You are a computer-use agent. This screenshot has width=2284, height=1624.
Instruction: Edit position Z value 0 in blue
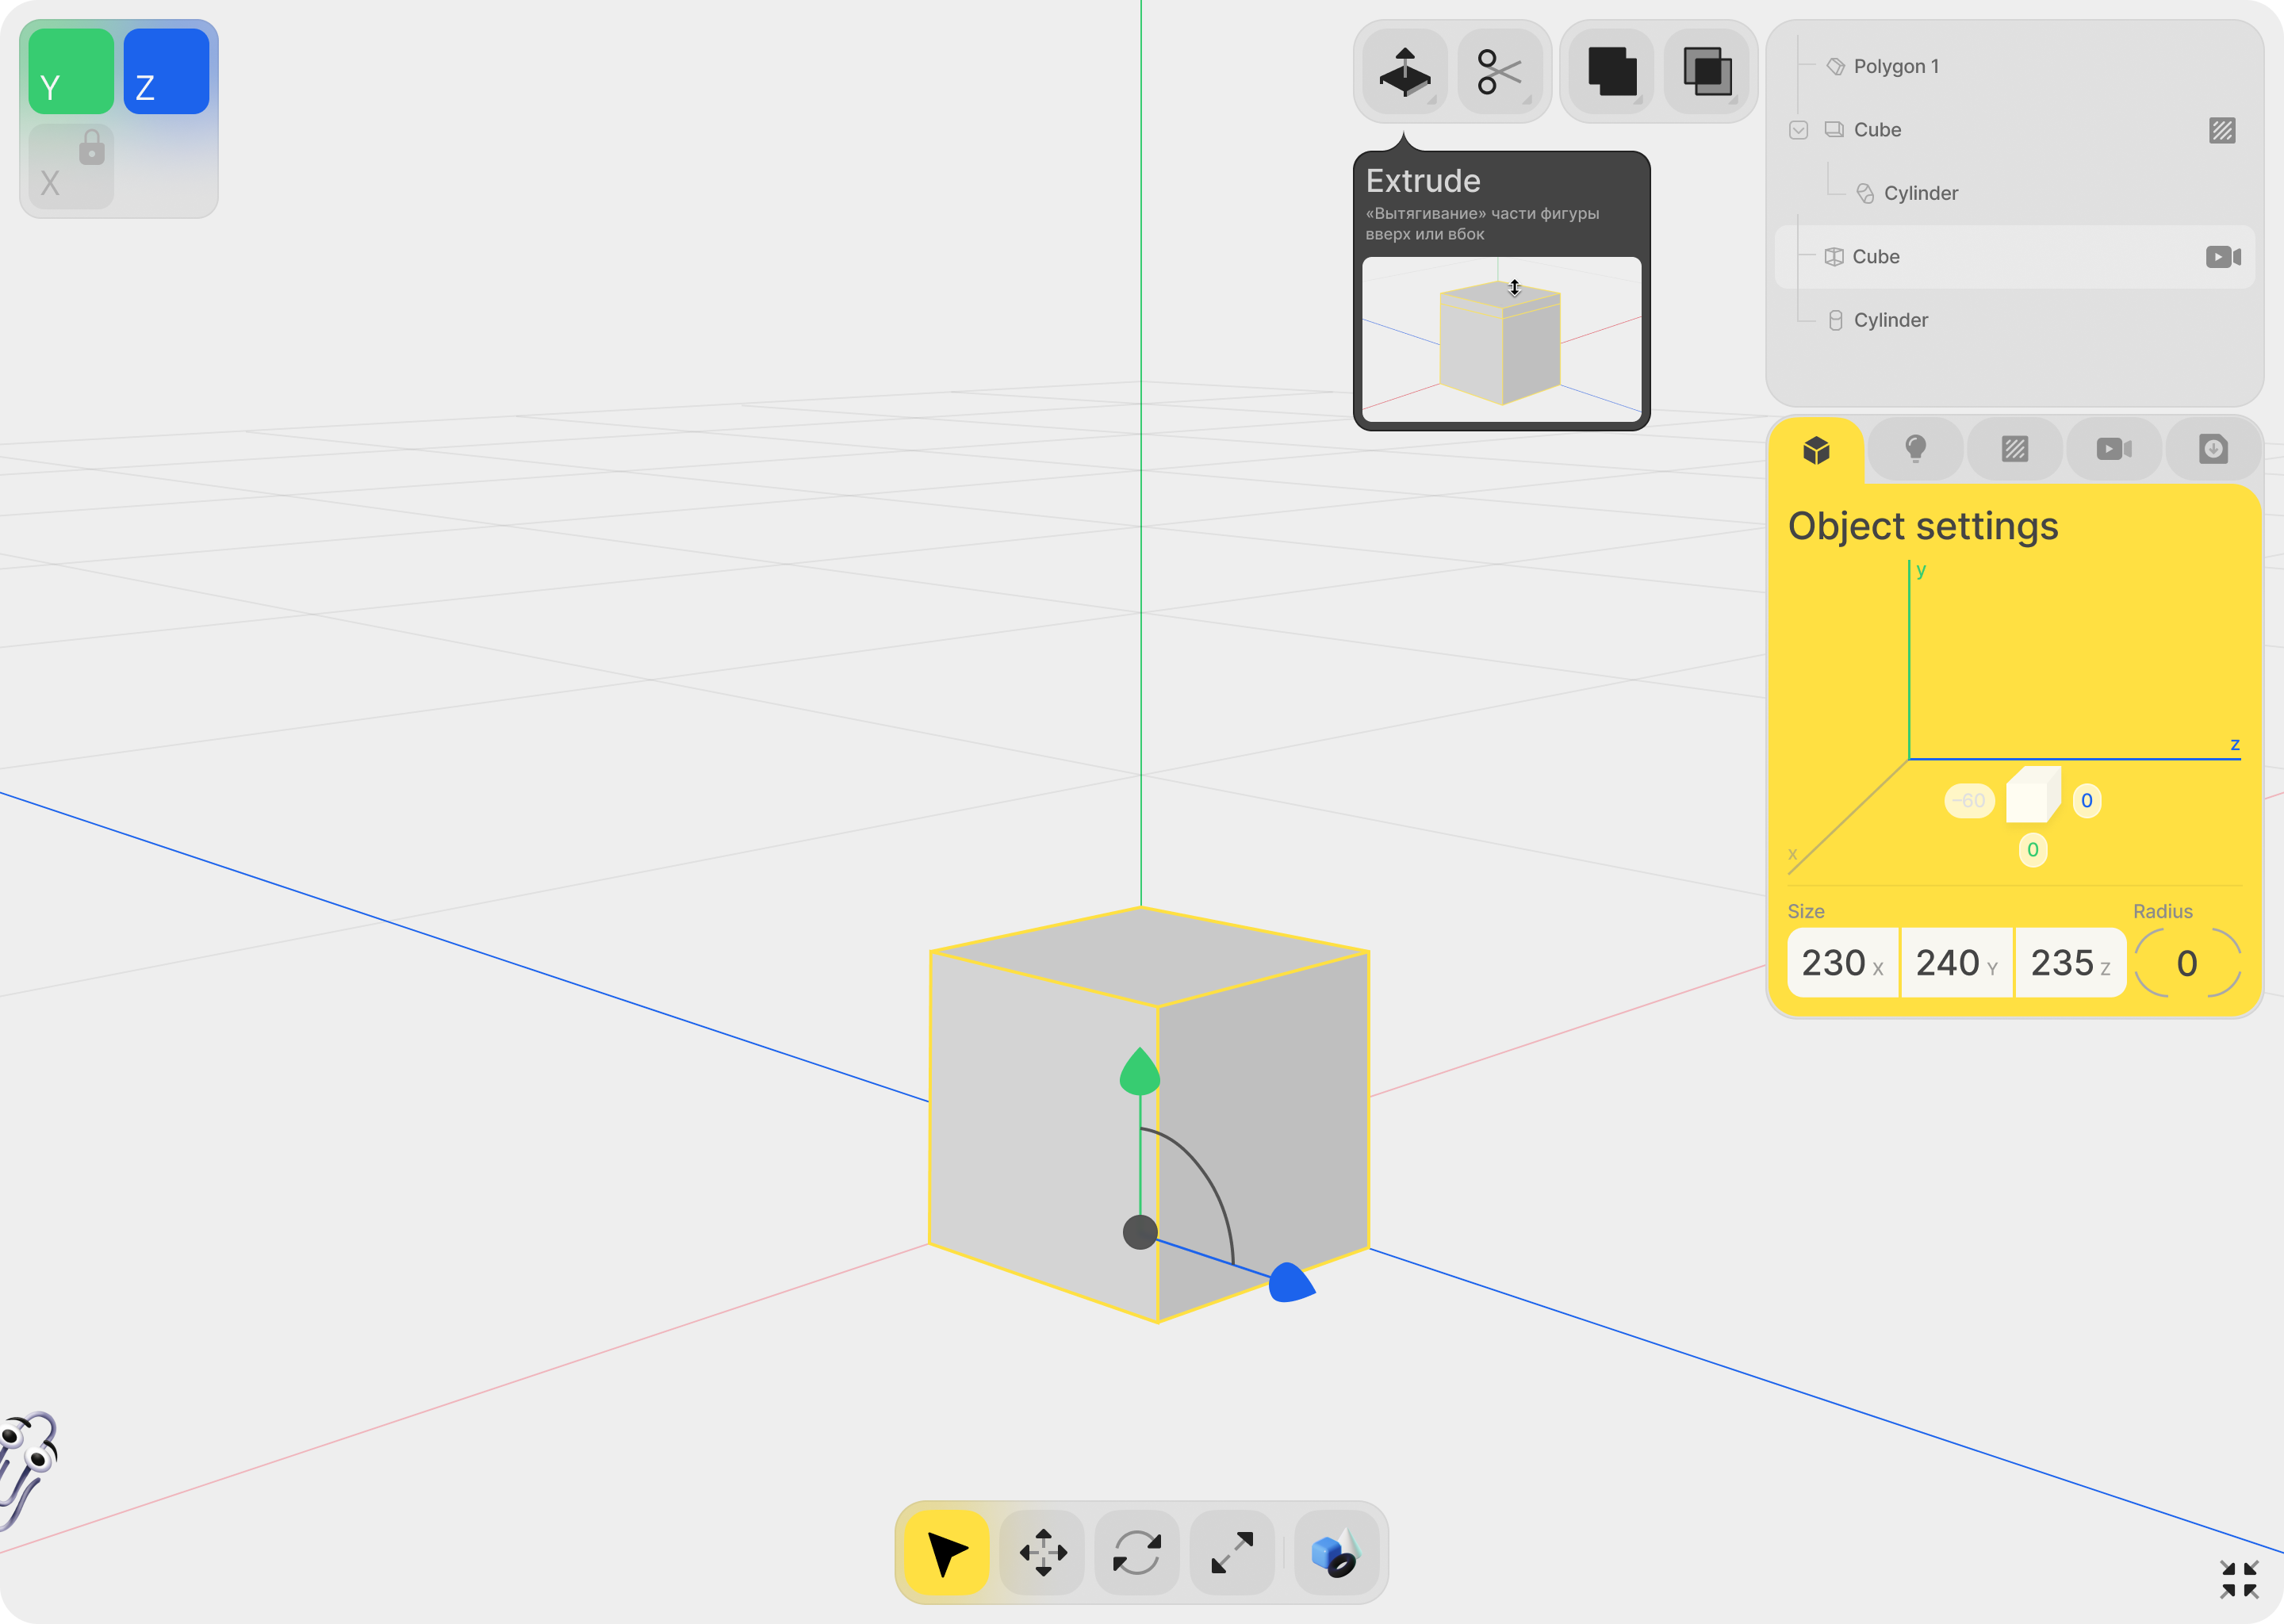(x=2086, y=800)
